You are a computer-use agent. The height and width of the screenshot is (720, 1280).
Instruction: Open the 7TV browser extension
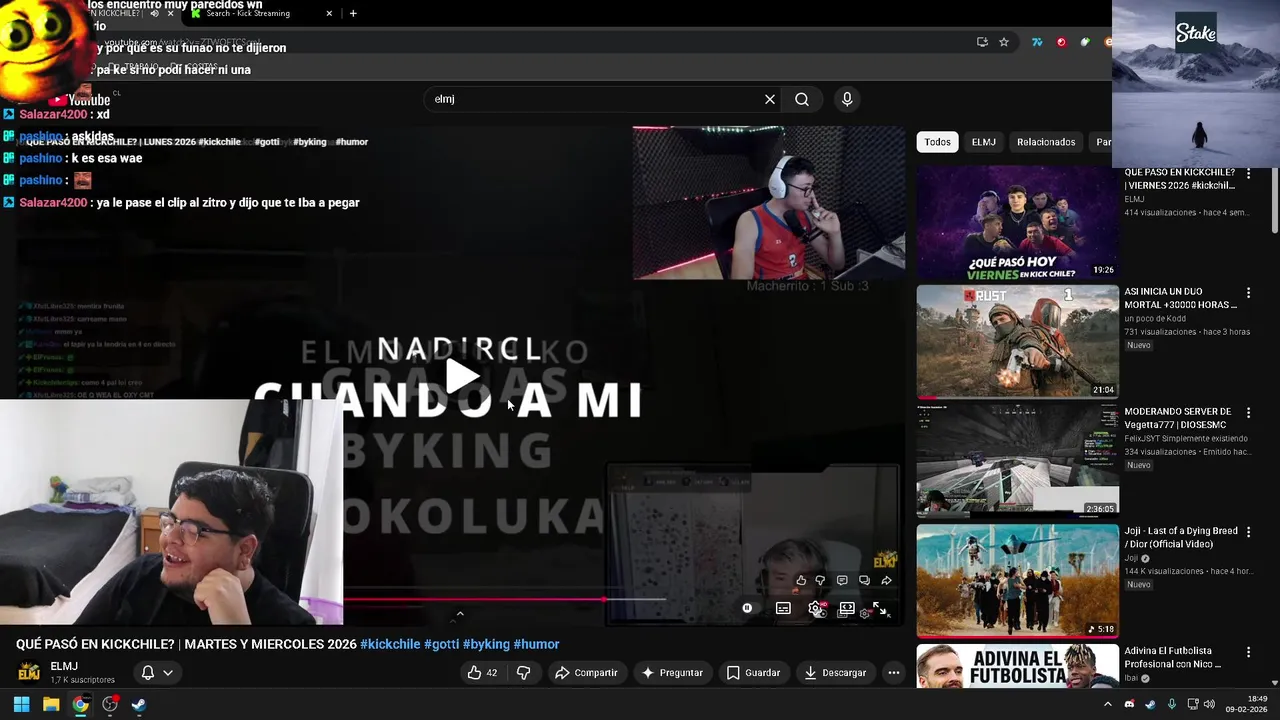point(1037,42)
